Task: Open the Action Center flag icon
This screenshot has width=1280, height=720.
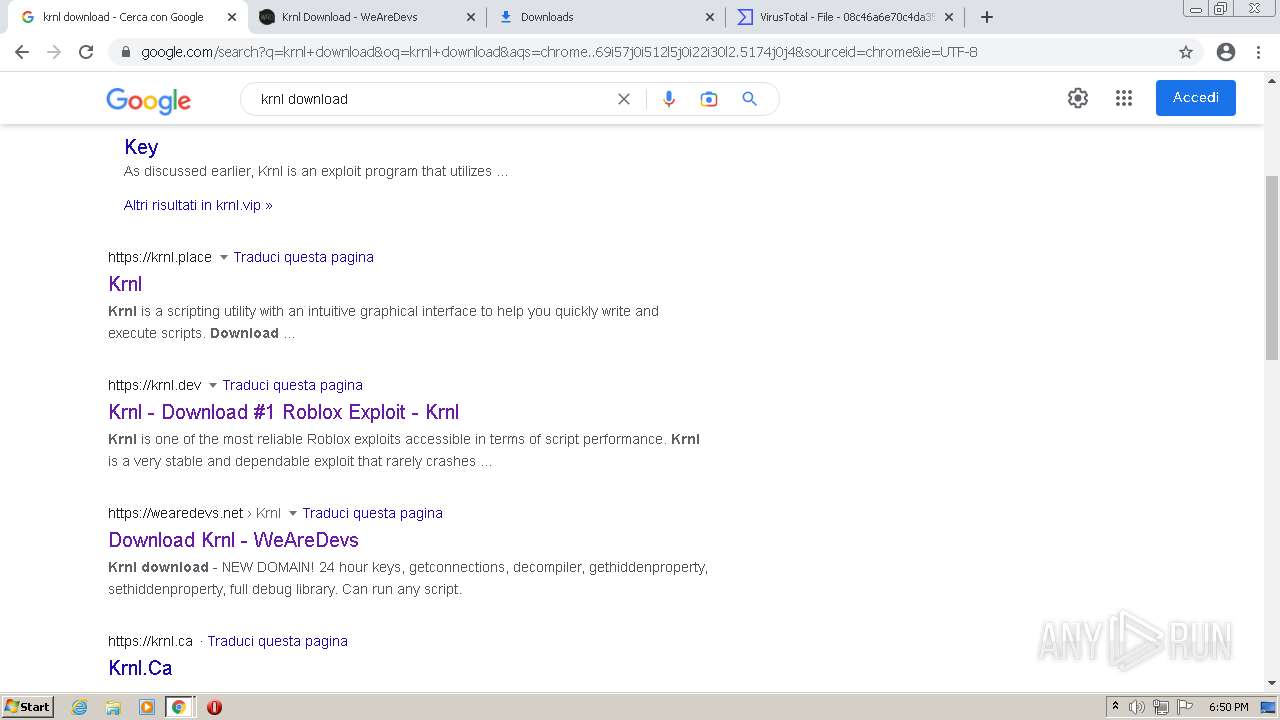Action: (1185, 707)
